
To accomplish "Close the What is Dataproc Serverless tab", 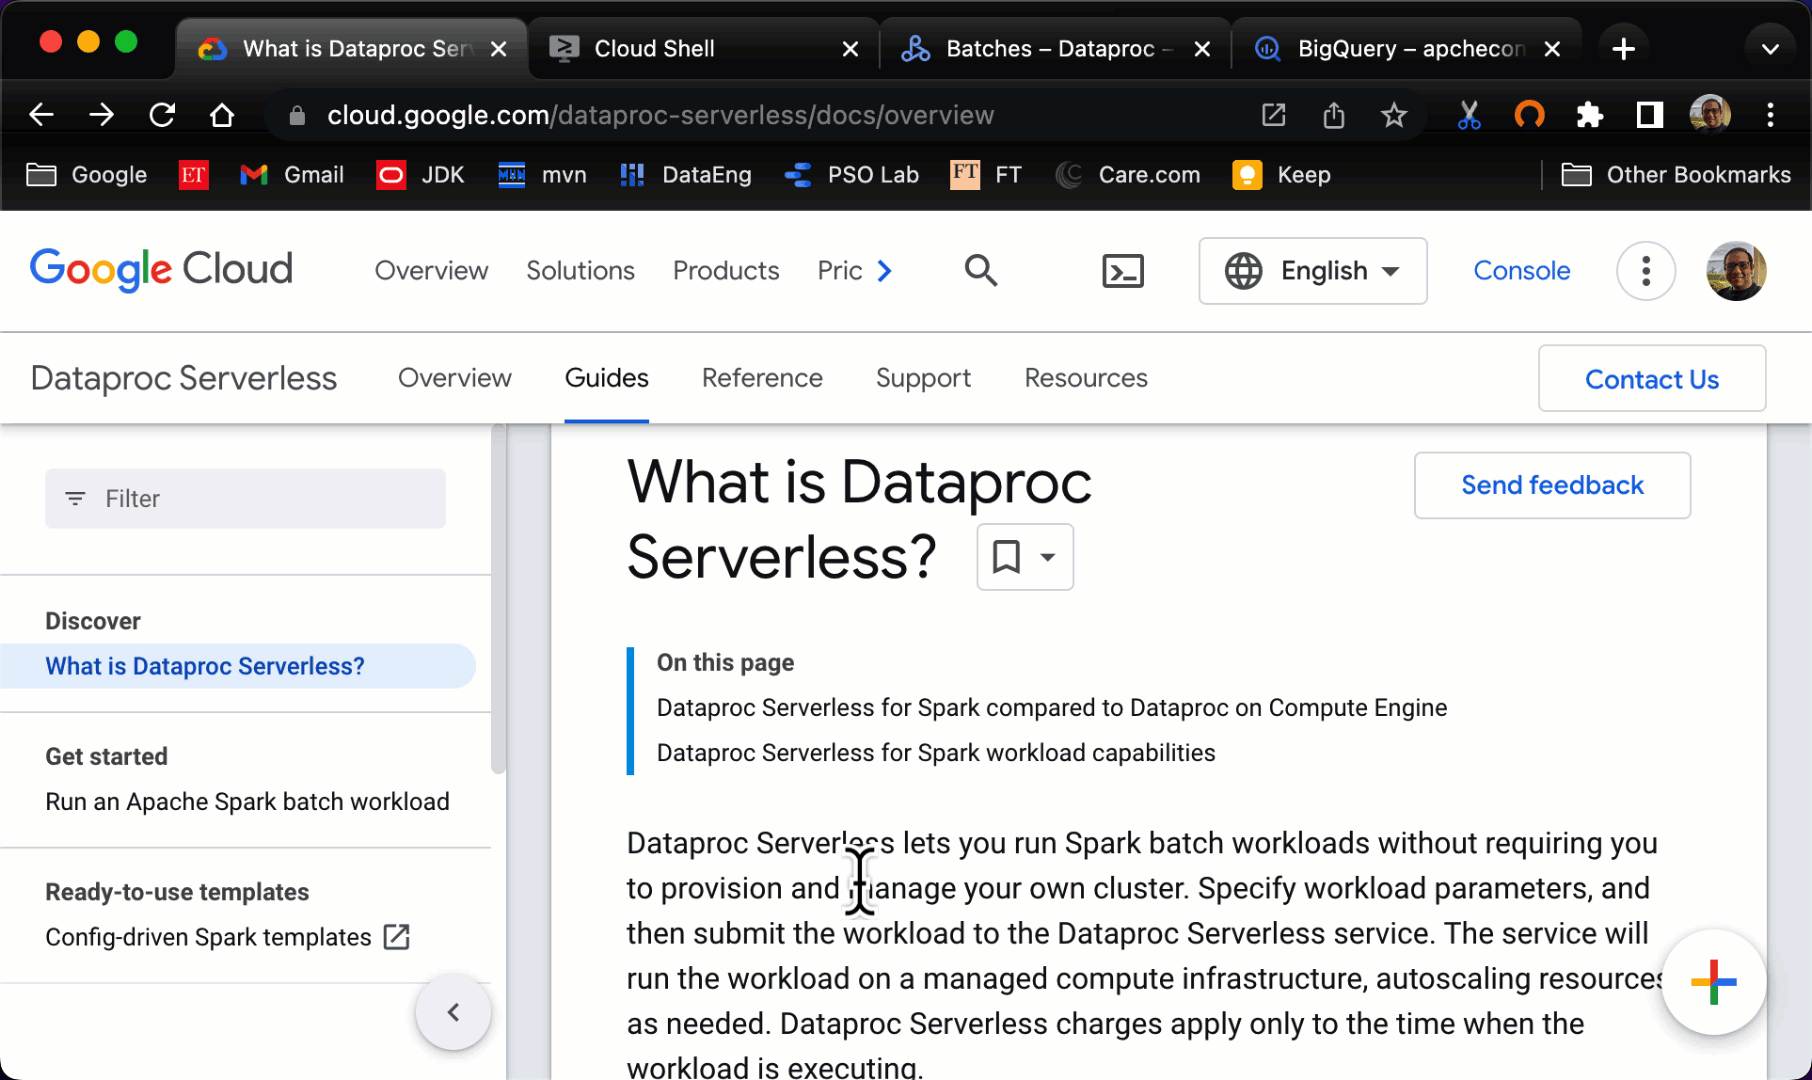I will (x=498, y=48).
